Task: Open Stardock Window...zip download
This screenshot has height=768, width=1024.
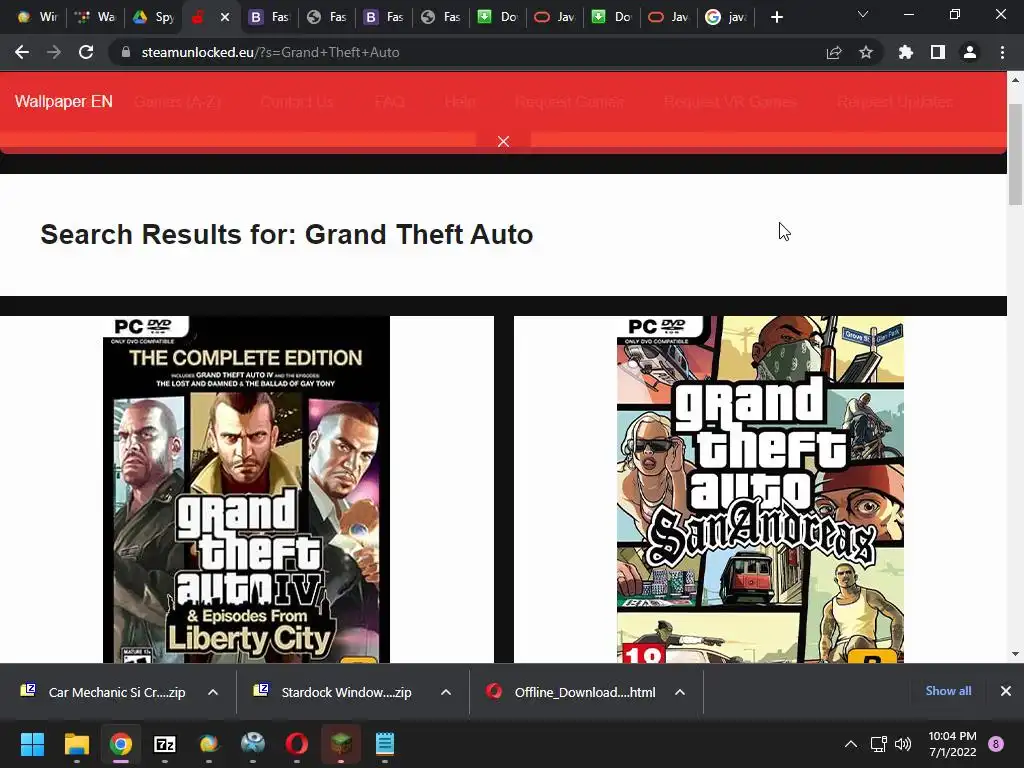Action: [334, 692]
